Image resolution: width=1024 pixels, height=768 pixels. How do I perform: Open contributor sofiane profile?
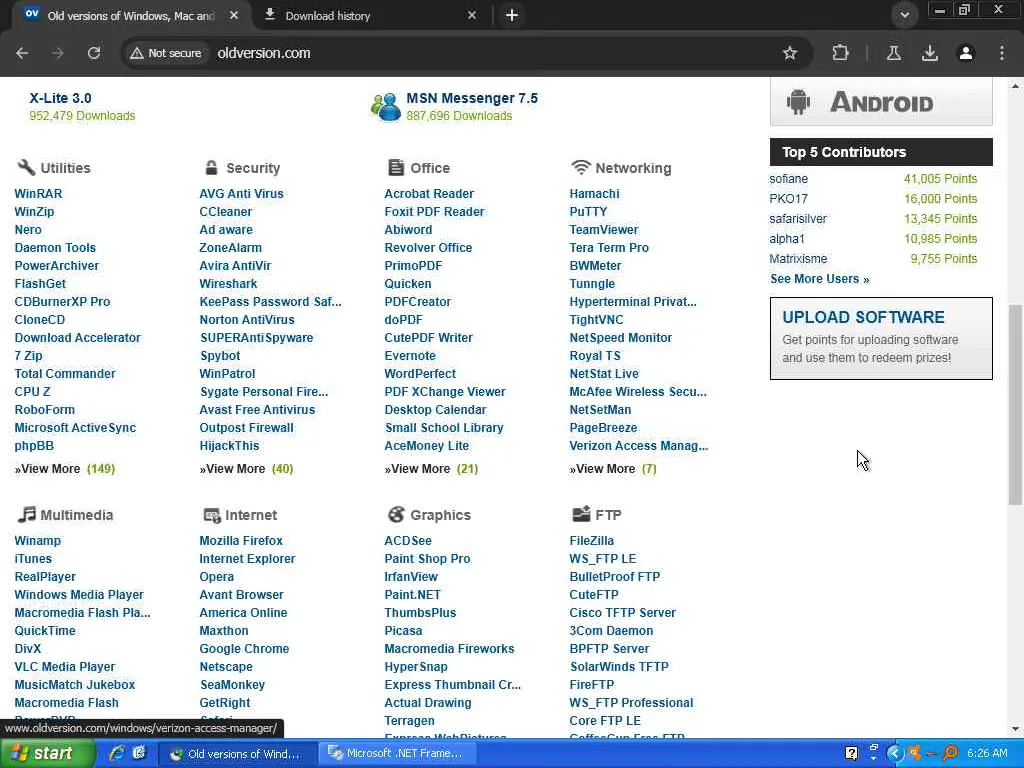click(x=788, y=178)
